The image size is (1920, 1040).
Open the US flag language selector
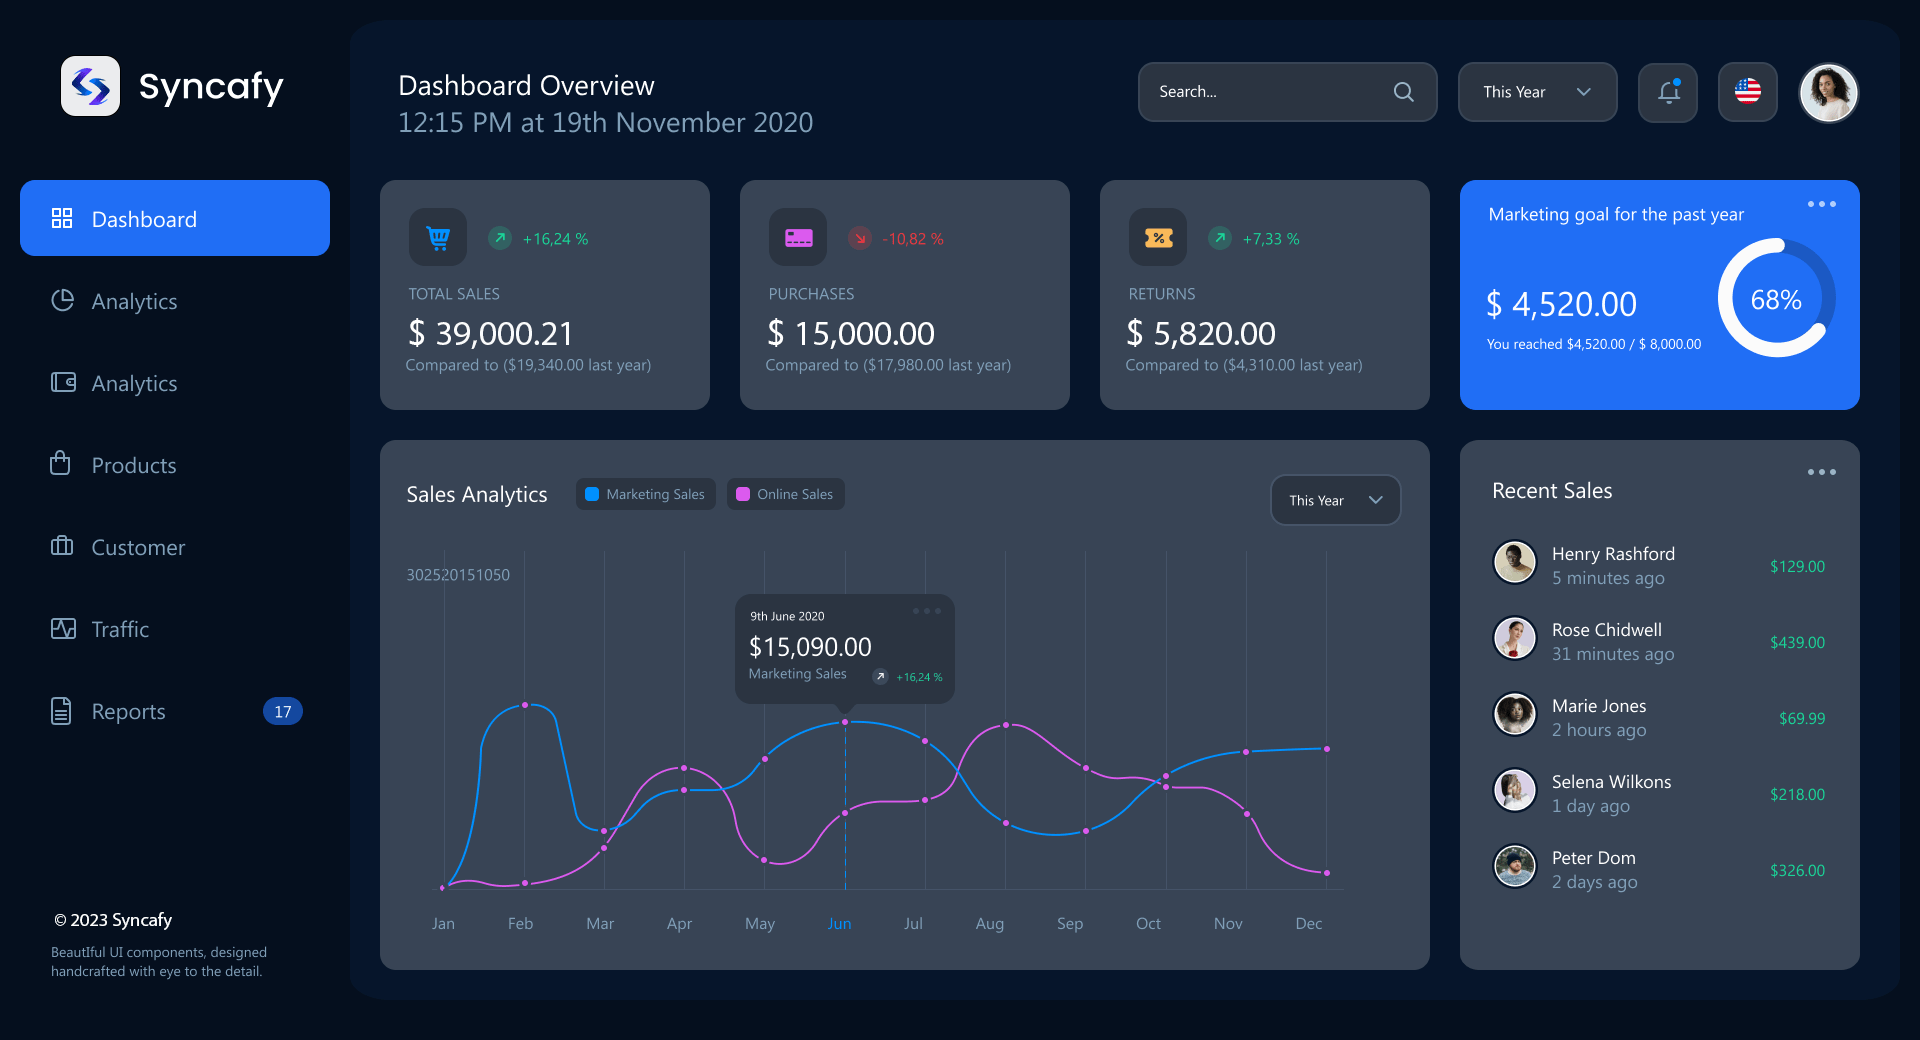(1748, 92)
